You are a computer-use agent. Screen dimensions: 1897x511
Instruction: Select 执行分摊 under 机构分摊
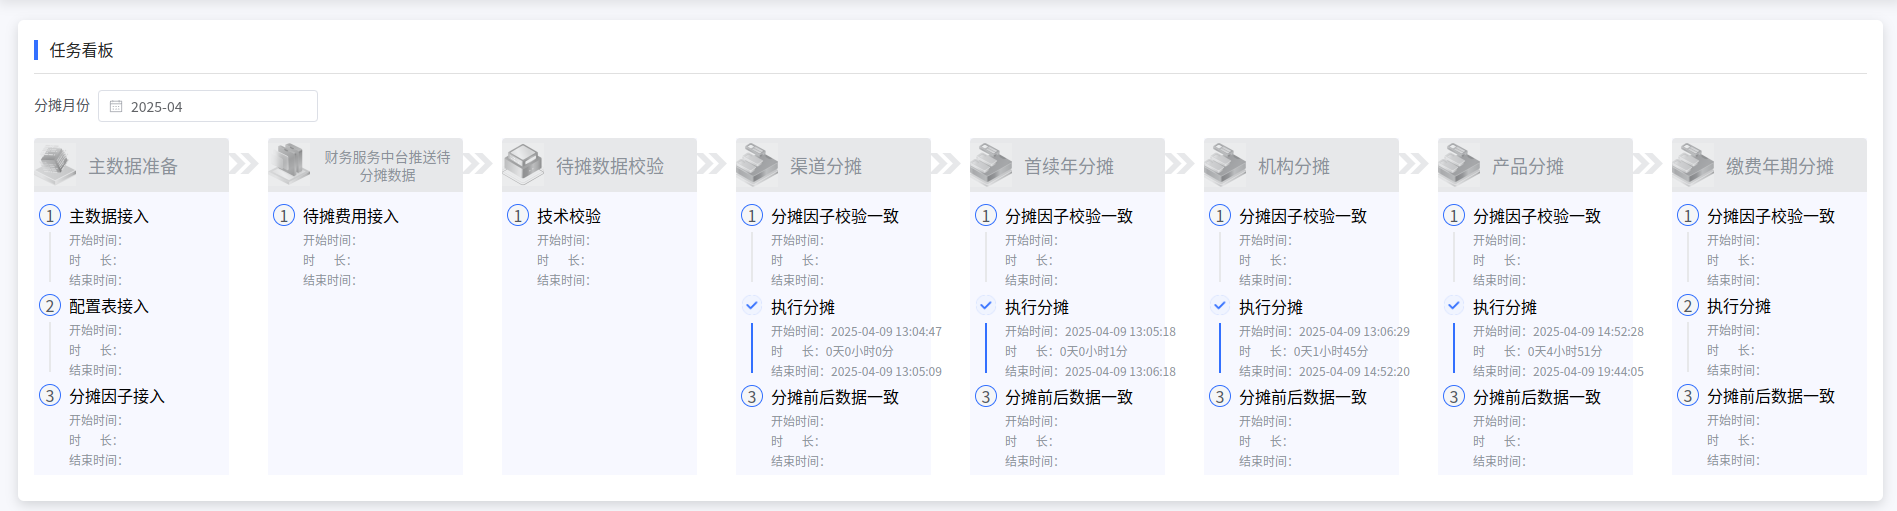1271,307
